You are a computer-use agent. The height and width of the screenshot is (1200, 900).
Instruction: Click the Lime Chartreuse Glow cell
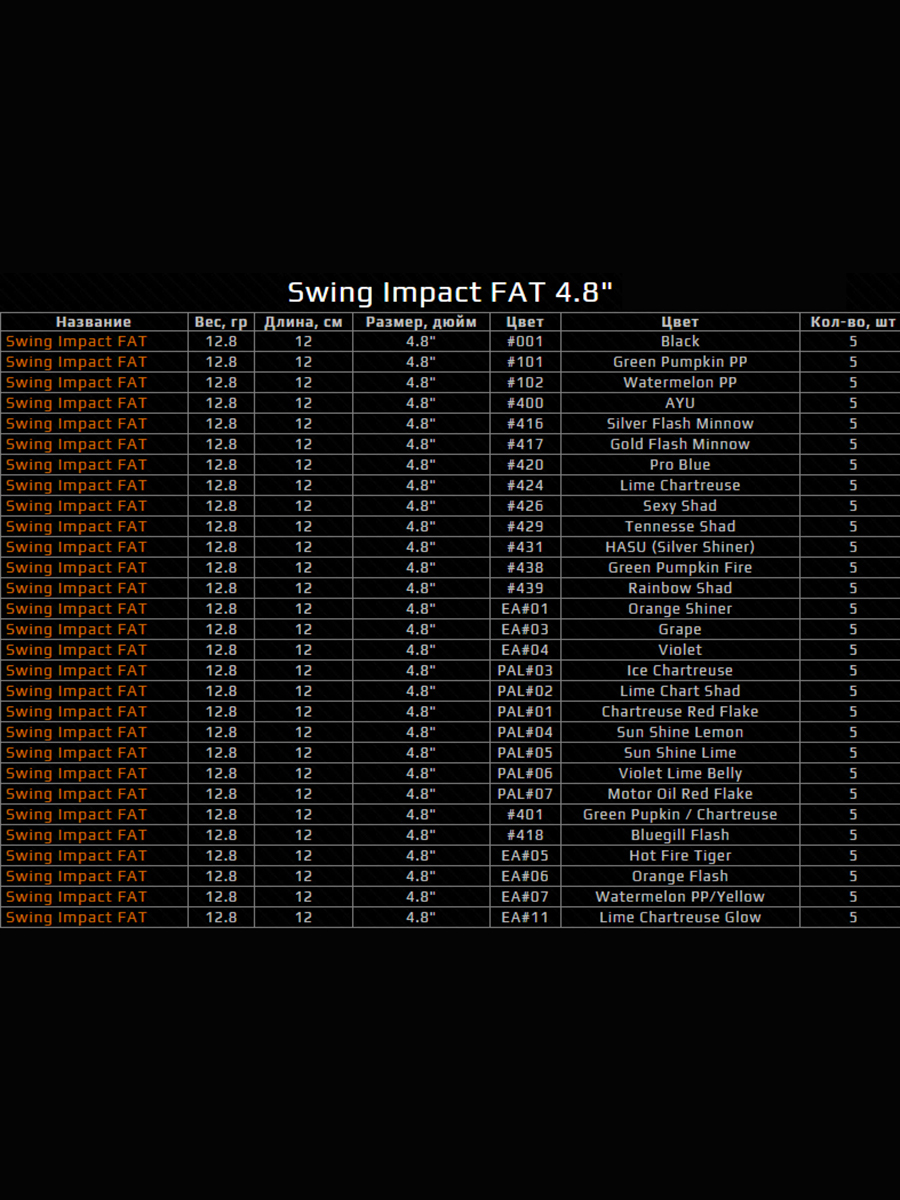(680, 917)
